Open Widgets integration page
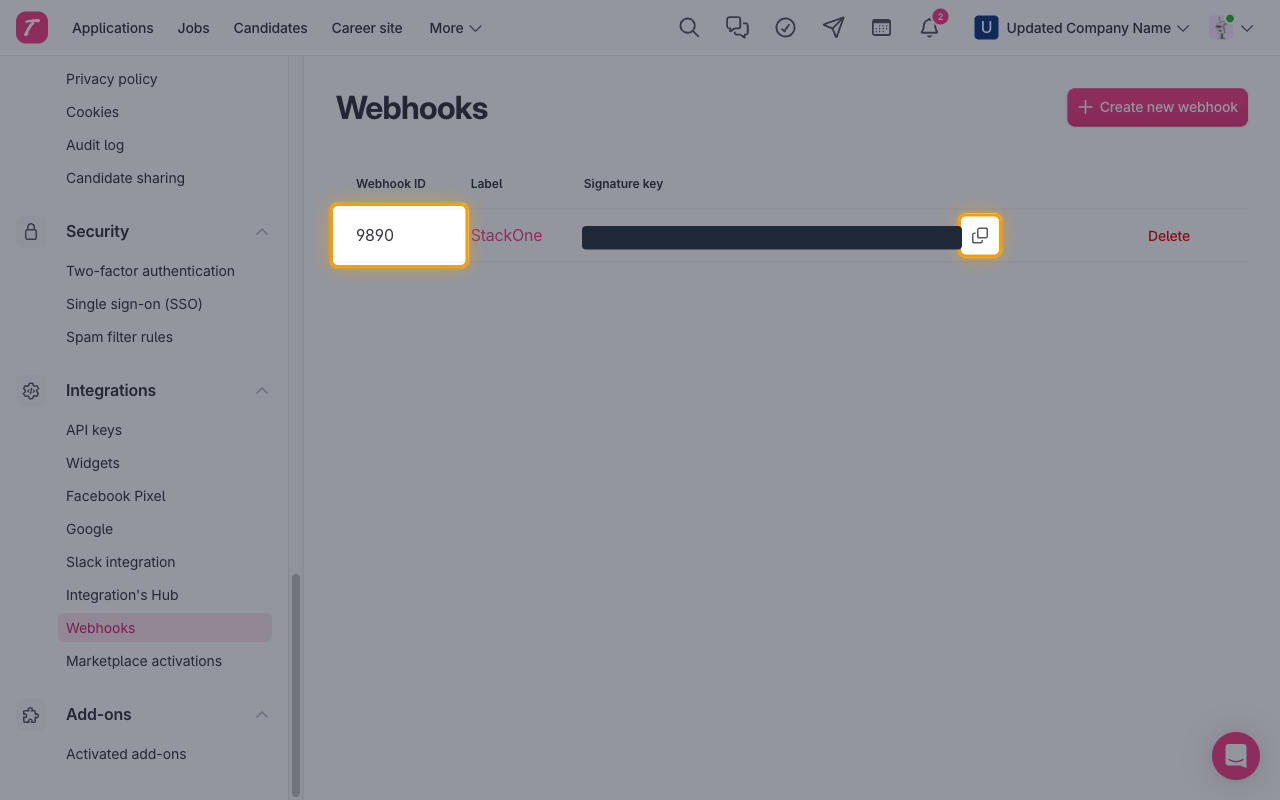The image size is (1280, 800). pyautogui.click(x=93, y=463)
